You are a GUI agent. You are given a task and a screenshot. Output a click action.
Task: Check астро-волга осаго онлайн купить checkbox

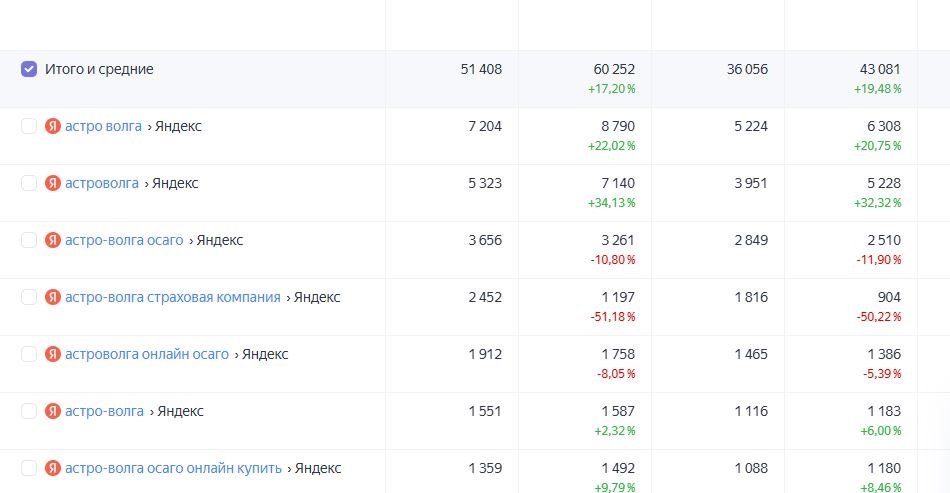pyautogui.click(x=28, y=468)
